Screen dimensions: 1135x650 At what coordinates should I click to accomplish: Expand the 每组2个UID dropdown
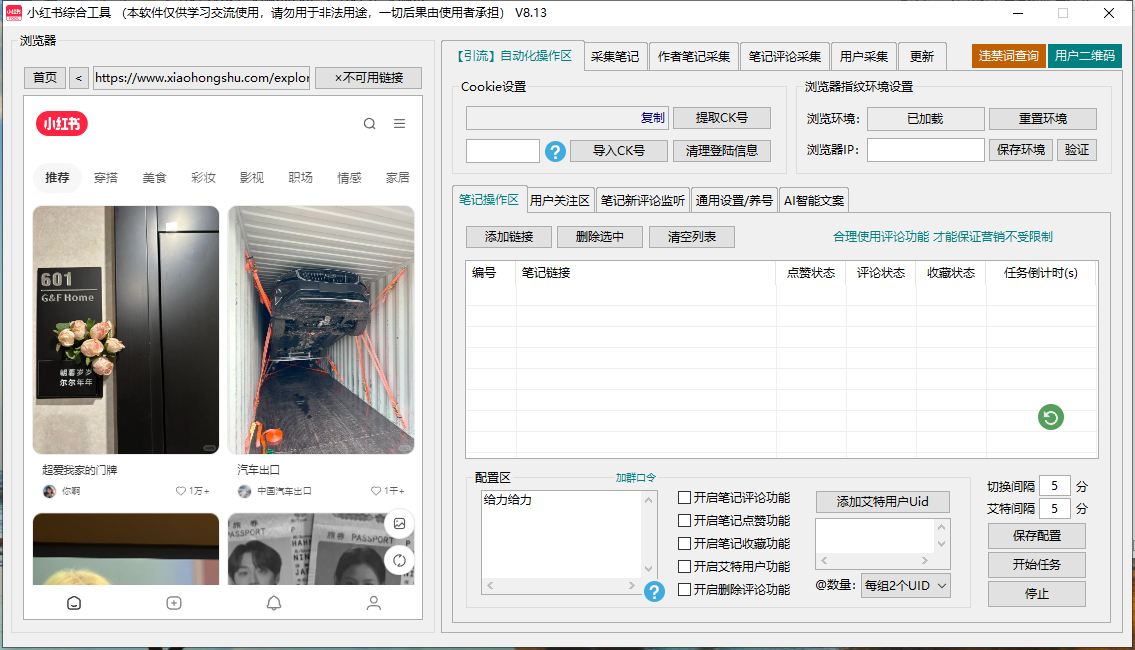(905, 586)
